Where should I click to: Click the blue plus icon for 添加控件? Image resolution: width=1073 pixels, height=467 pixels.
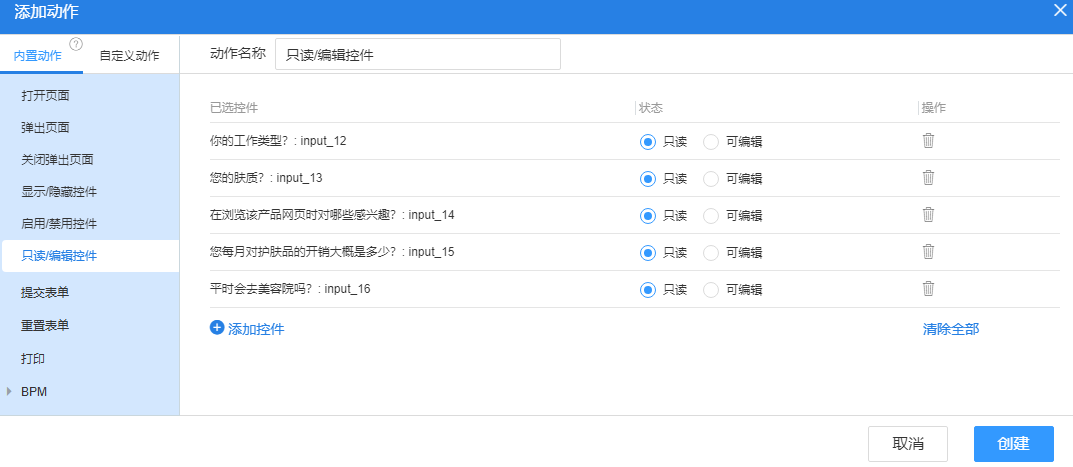(x=217, y=328)
